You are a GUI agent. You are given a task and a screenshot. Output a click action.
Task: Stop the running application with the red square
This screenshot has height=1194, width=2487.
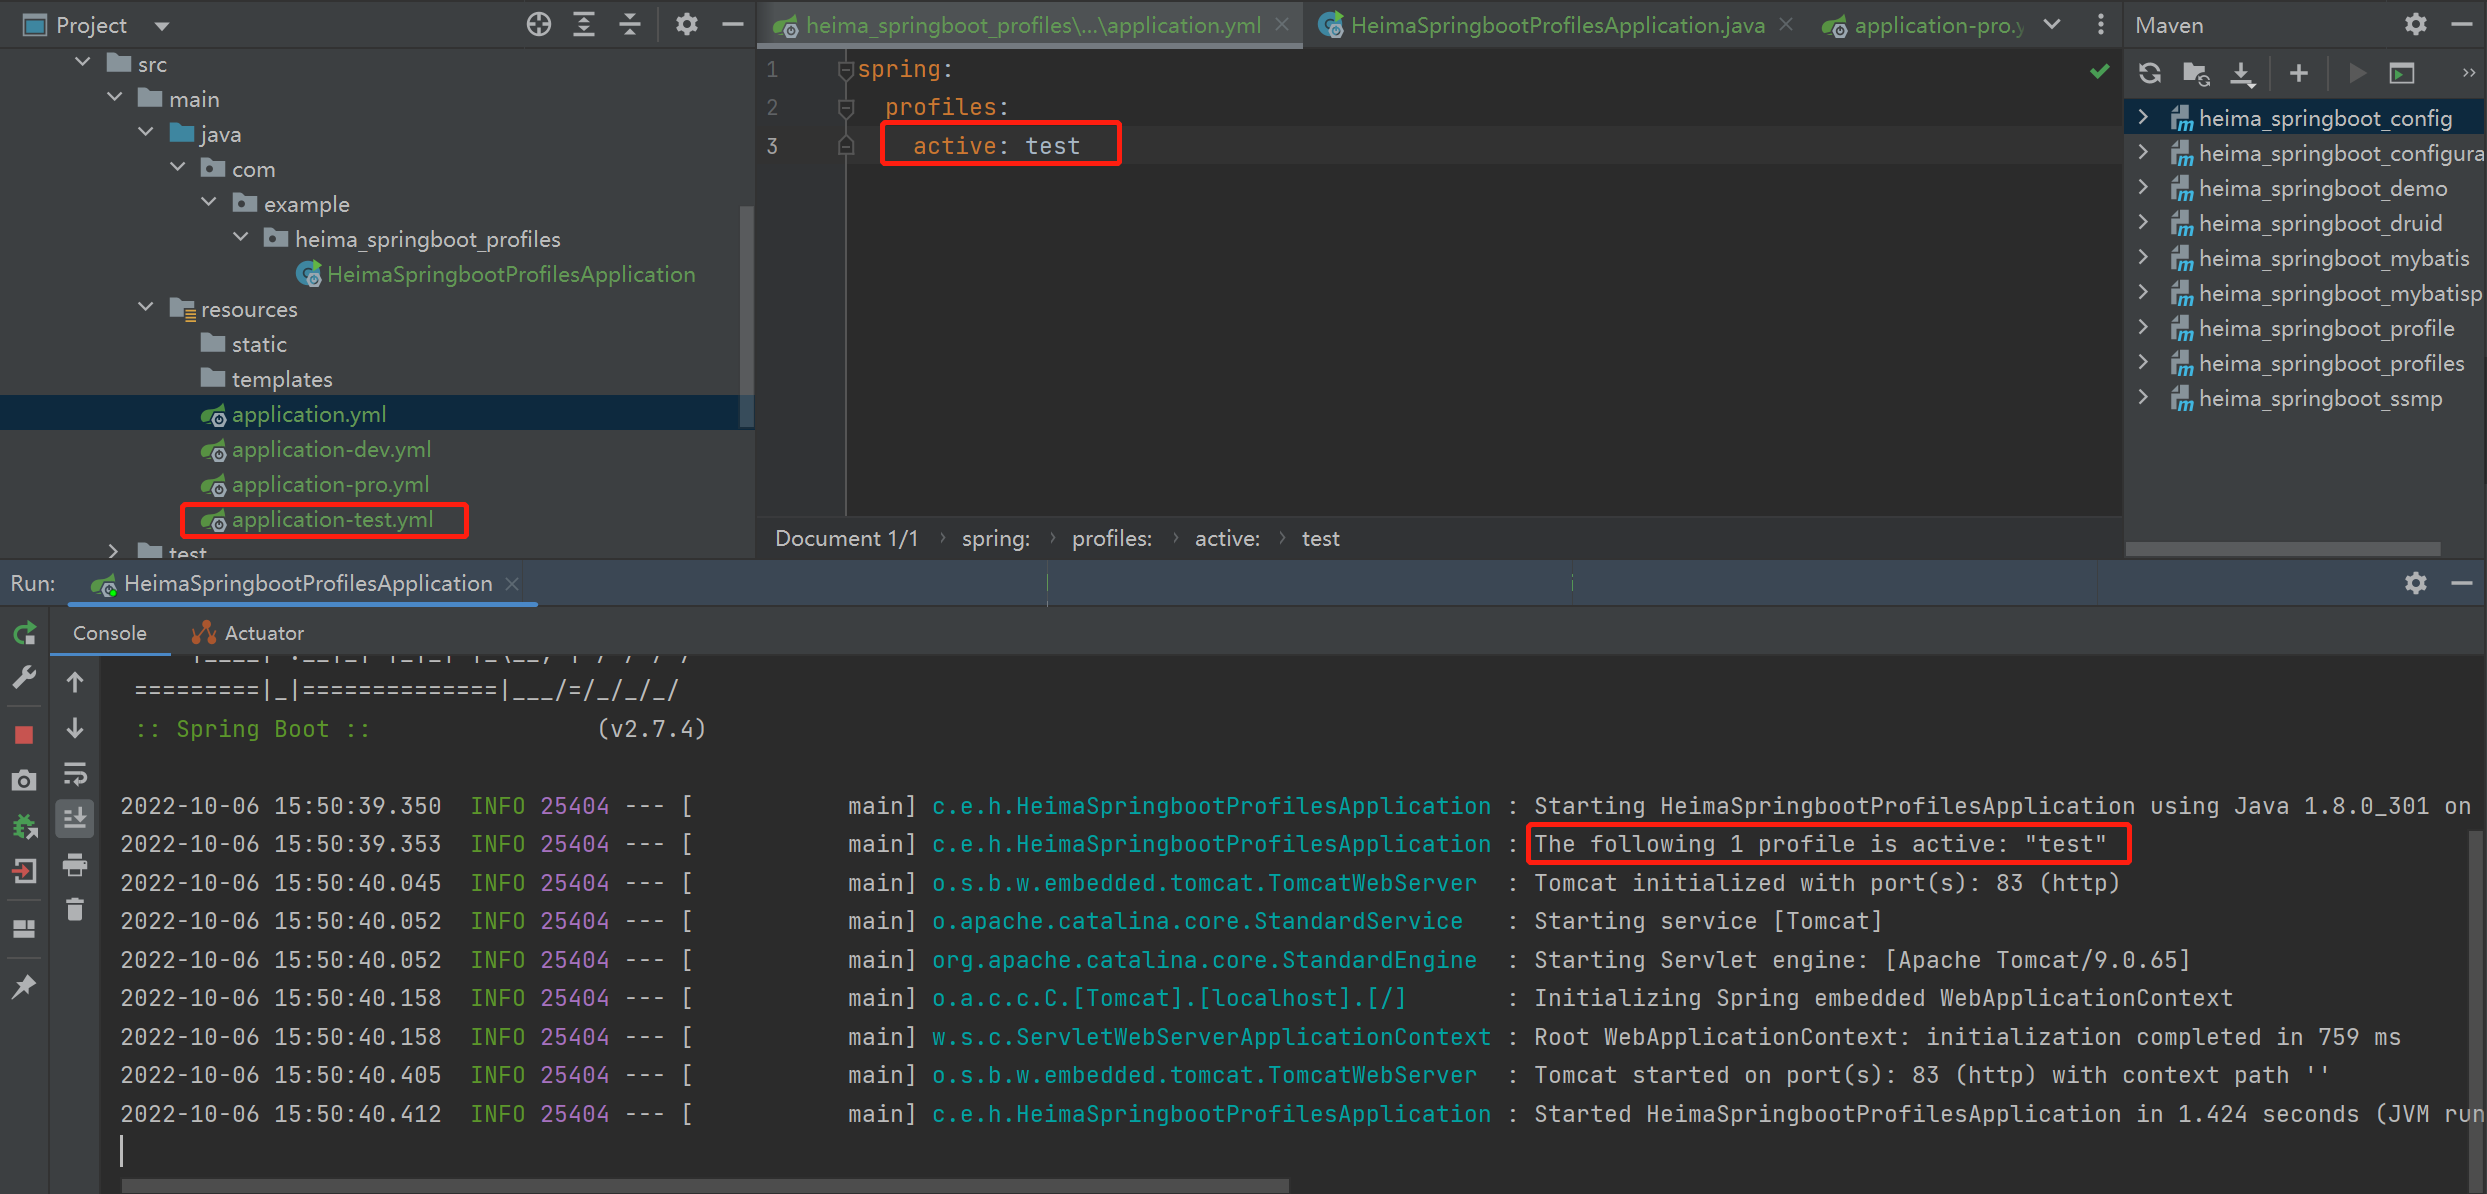point(25,735)
